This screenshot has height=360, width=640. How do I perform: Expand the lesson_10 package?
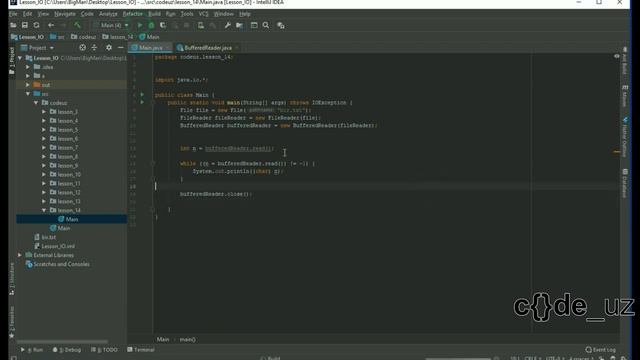pos(44,175)
